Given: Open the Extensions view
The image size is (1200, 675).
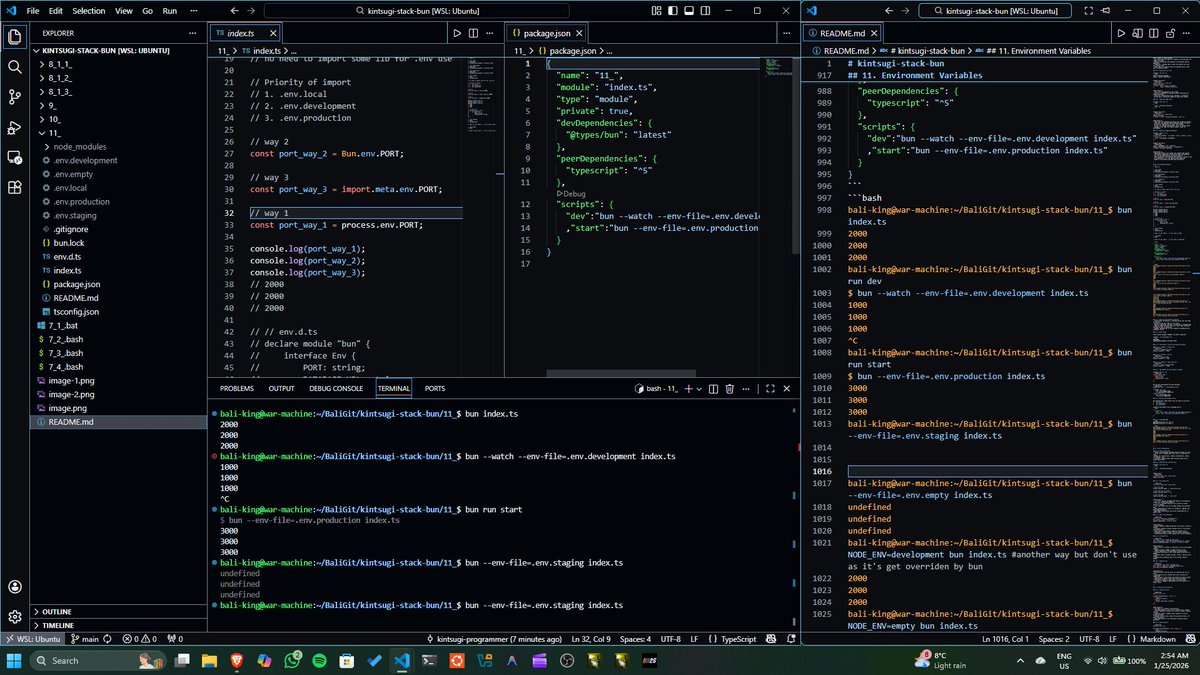Looking at the screenshot, I should 15,187.
